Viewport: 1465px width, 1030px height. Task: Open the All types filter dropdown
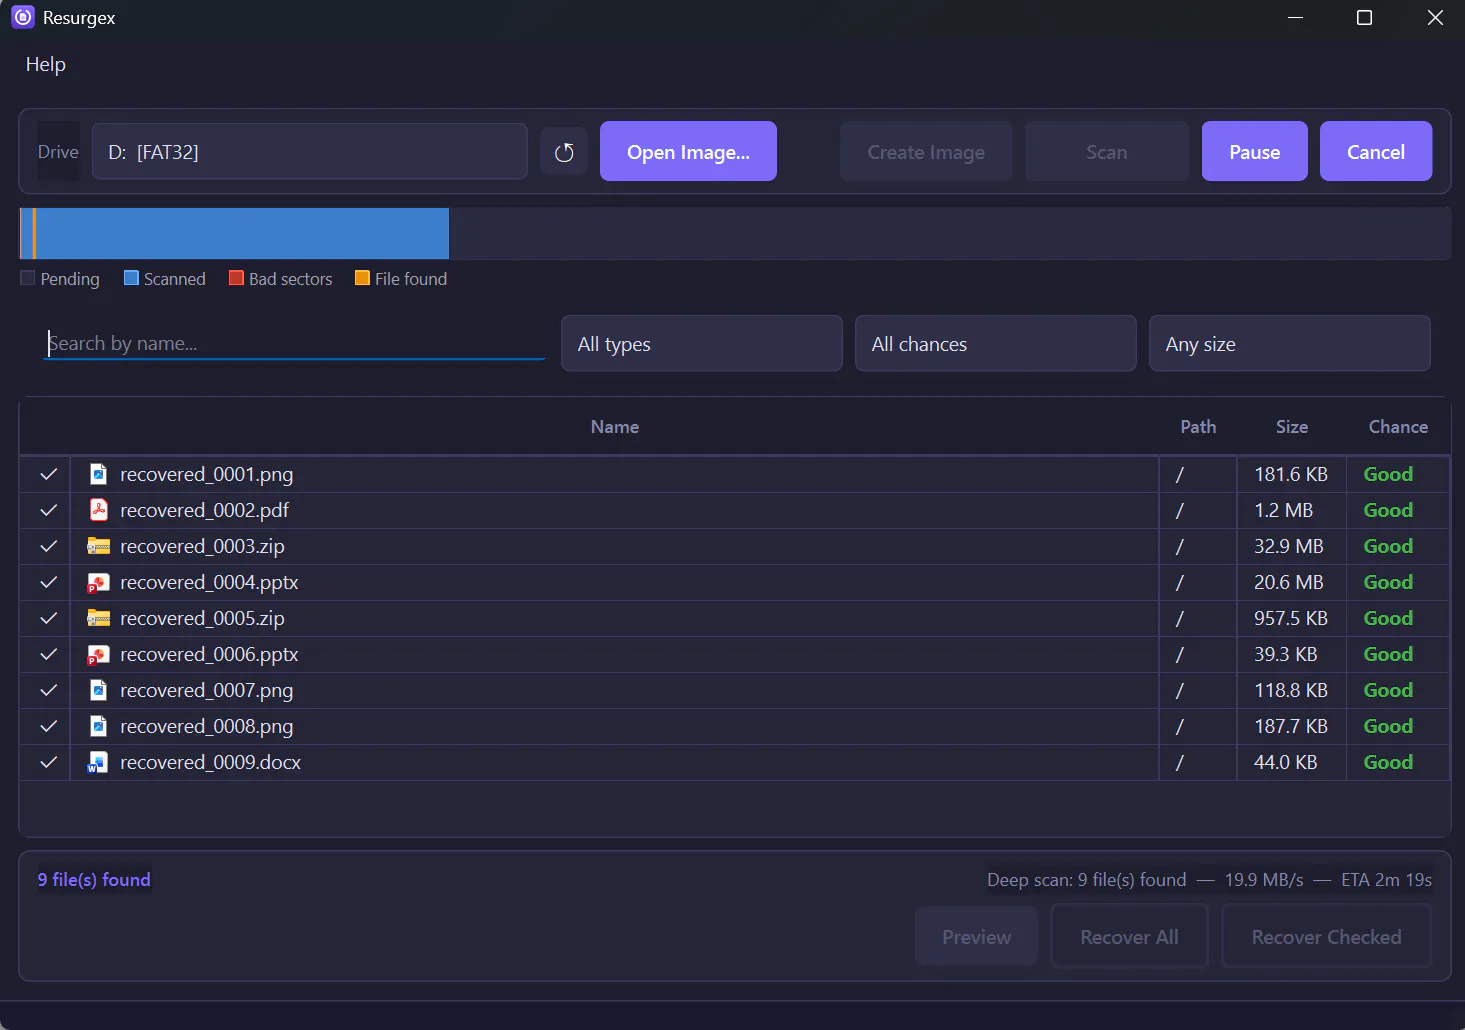[702, 344]
